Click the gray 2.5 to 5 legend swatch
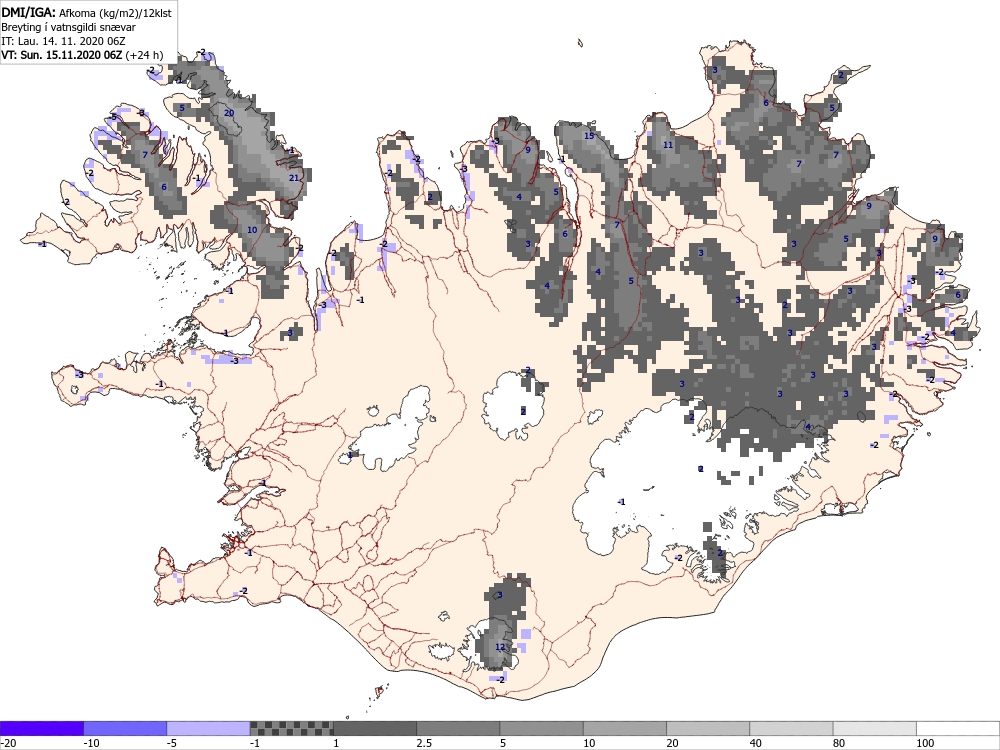1000x750 pixels. click(458, 728)
